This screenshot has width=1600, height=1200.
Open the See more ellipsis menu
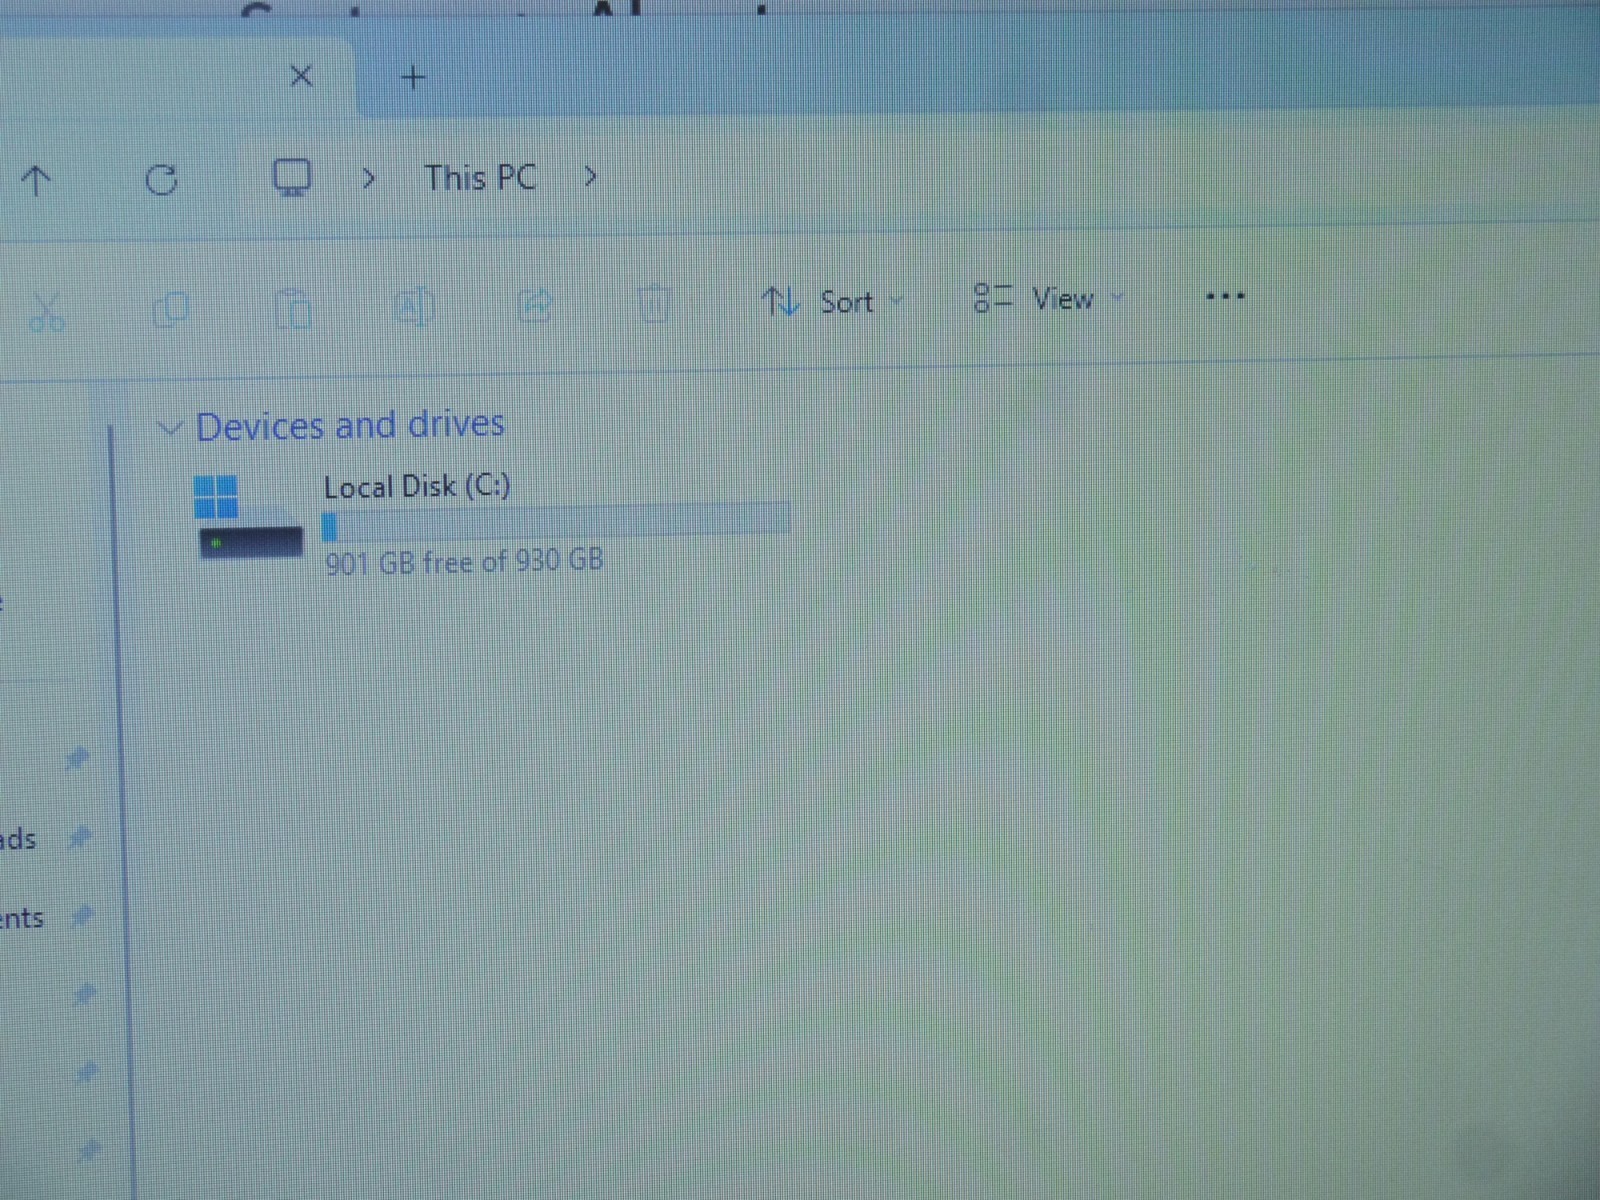[1225, 296]
